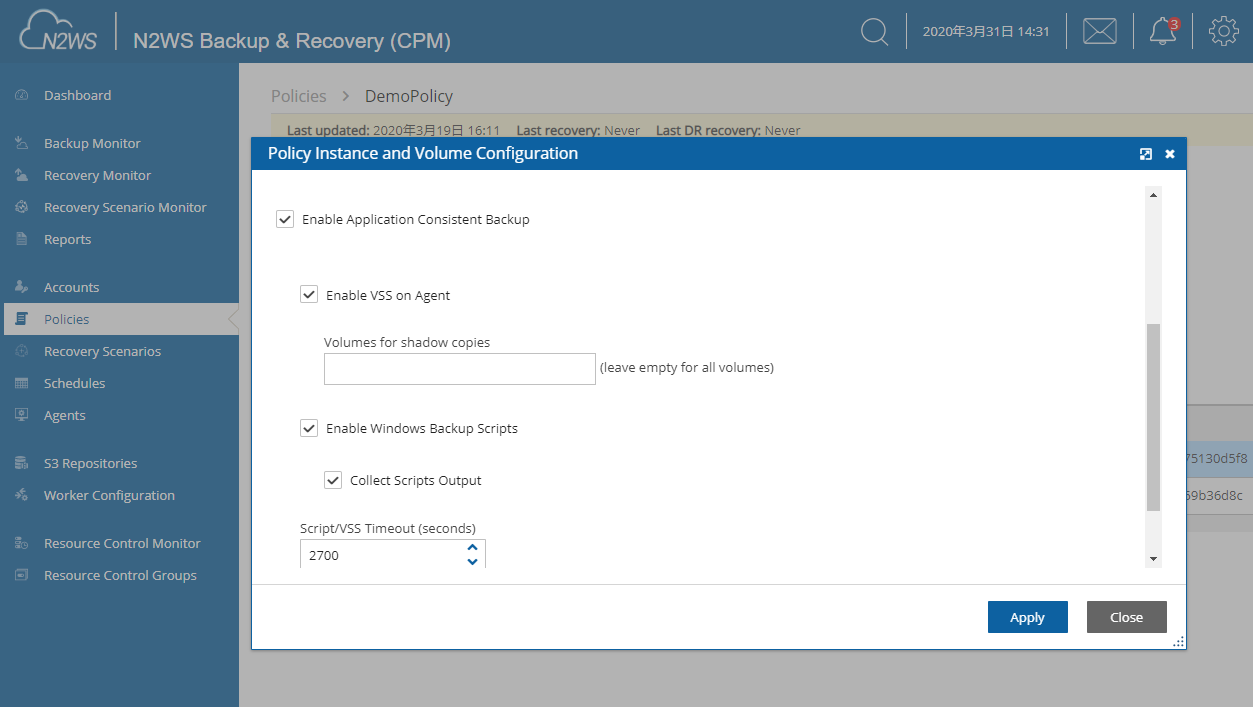1253x707 pixels.
Task: Maximize the dialog using the expand icon
Action: (x=1146, y=154)
